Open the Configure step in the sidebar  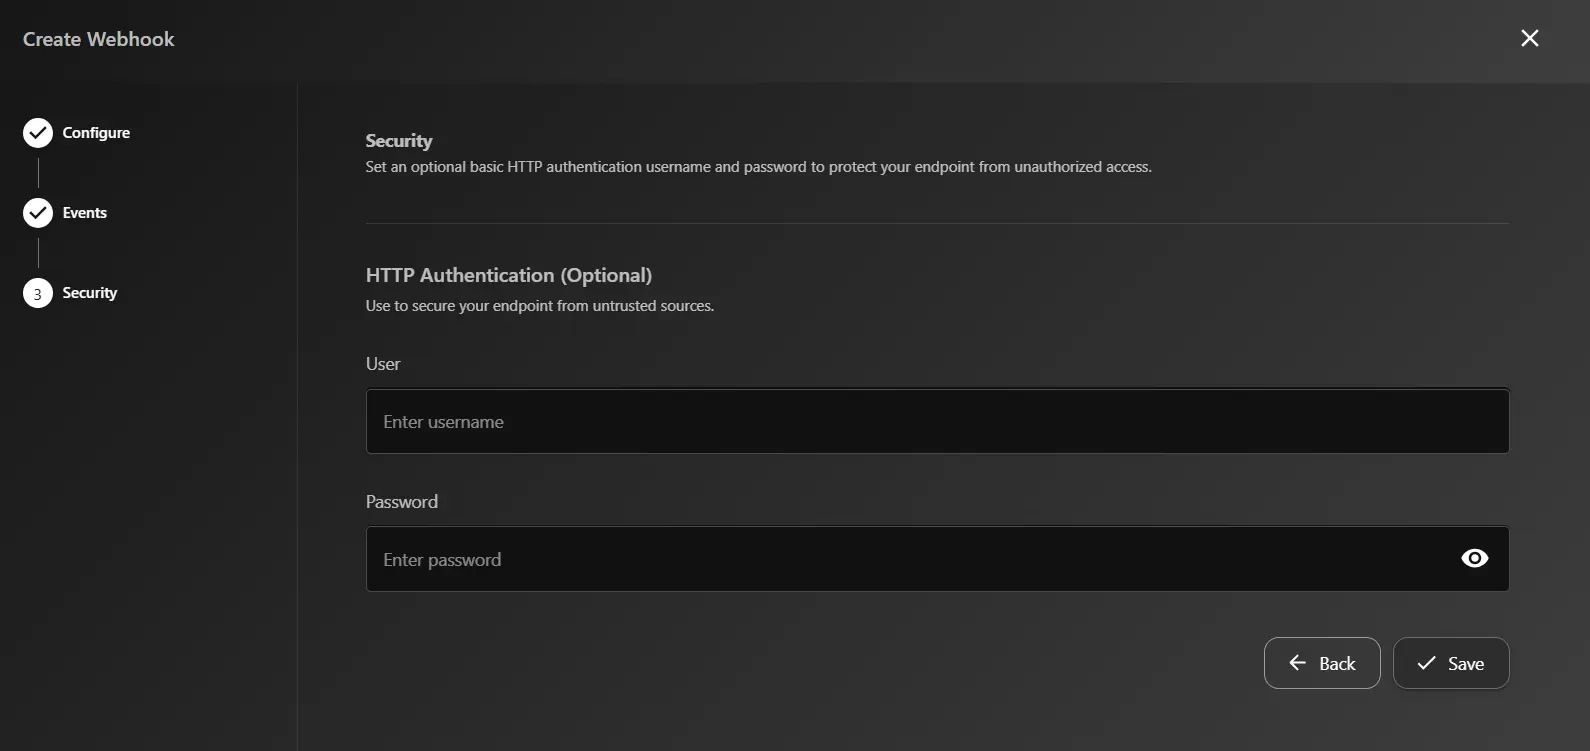pos(96,132)
